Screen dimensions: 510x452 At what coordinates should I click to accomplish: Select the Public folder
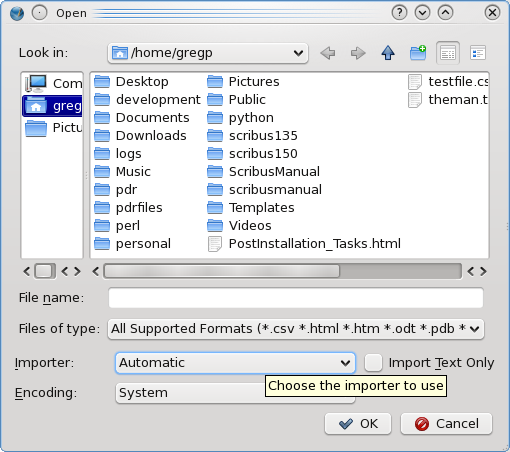click(x=236, y=100)
